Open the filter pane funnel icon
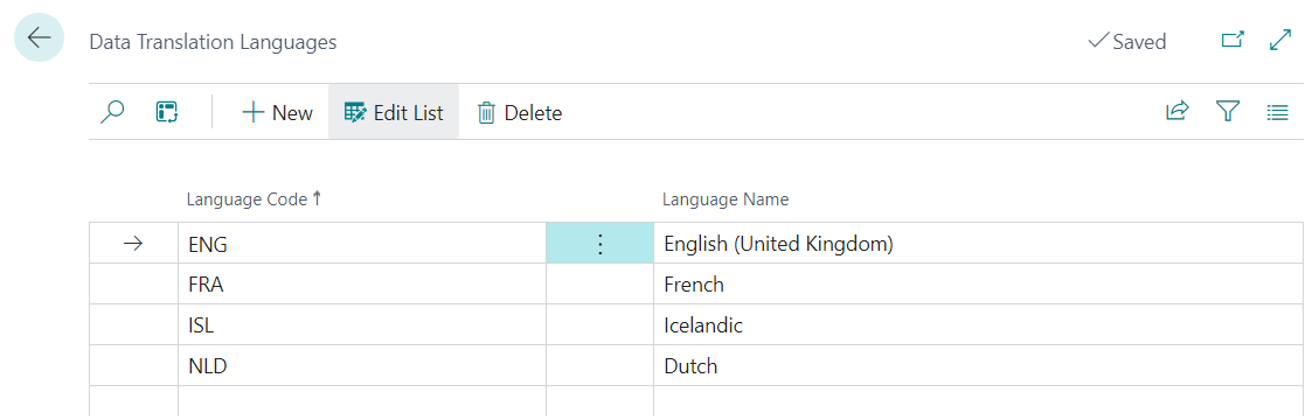Screen dimensions: 1305x416 1227,112
